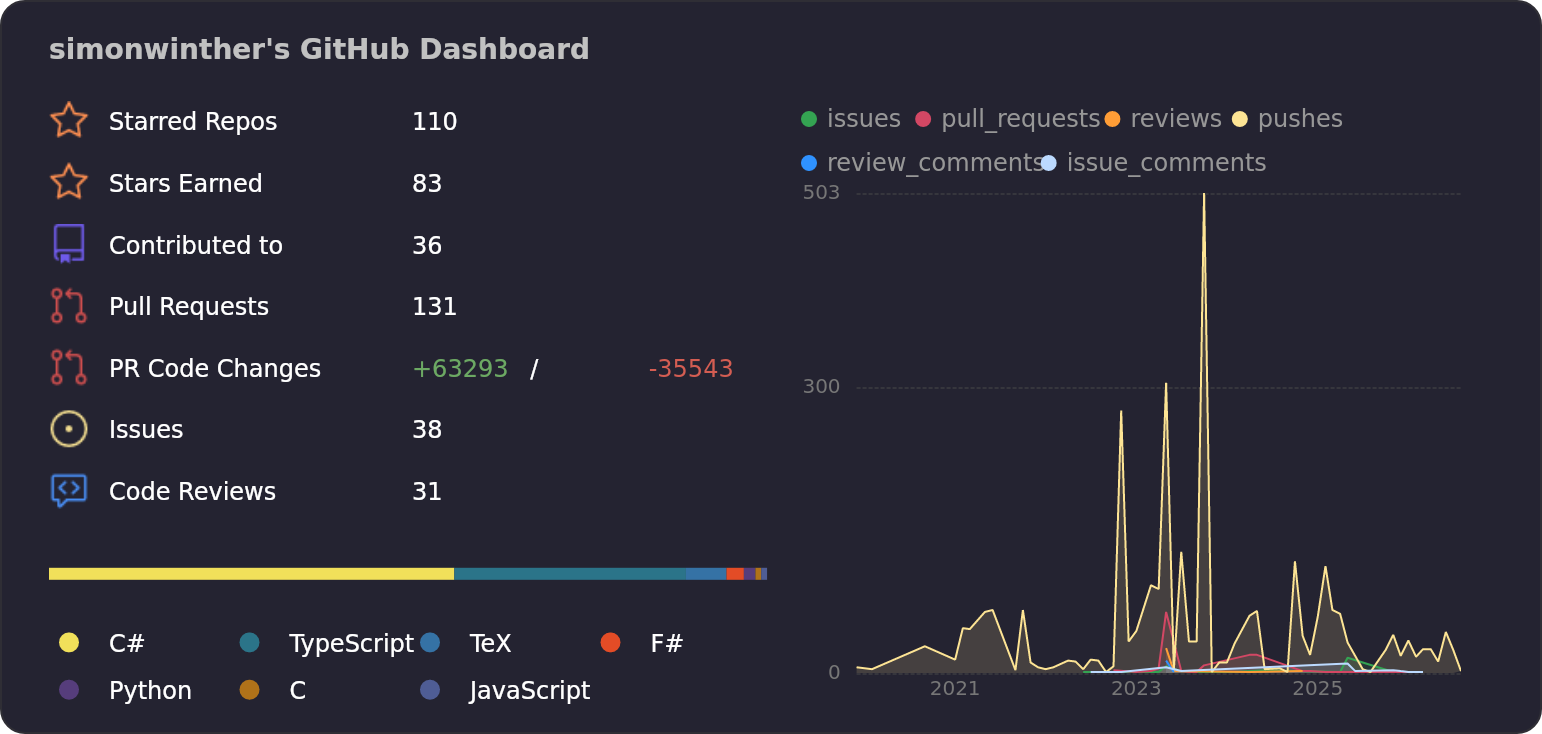
Task: Click the 2025 x-axis label
Action: (1317, 689)
